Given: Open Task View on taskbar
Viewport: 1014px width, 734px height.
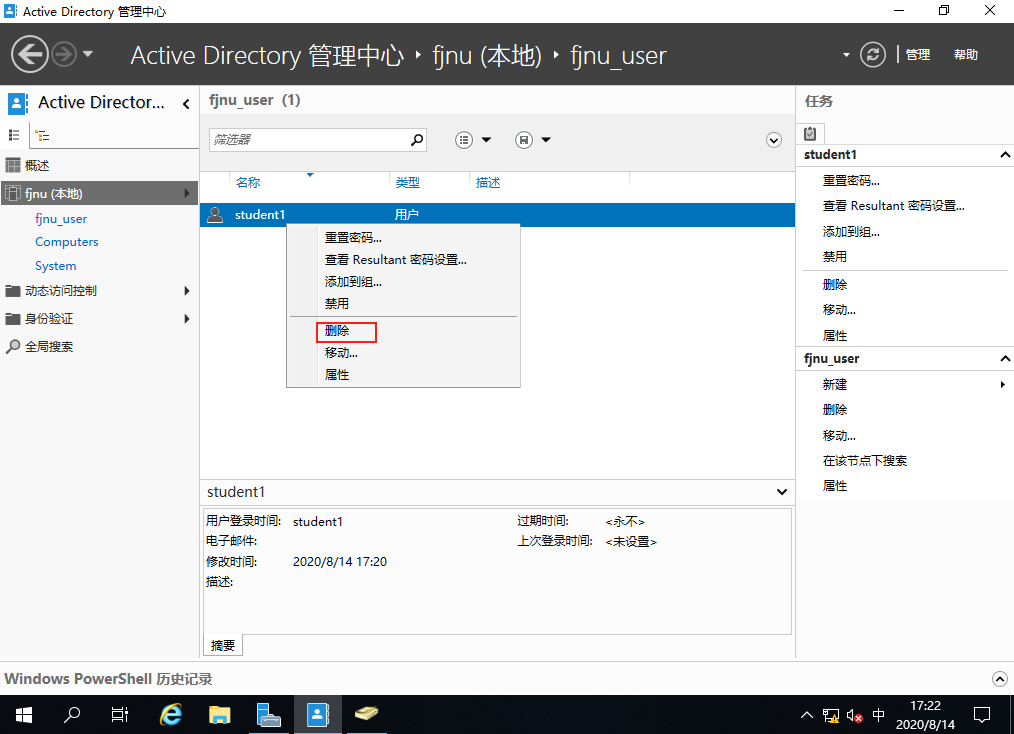Looking at the screenshot, I should point(120,715).
